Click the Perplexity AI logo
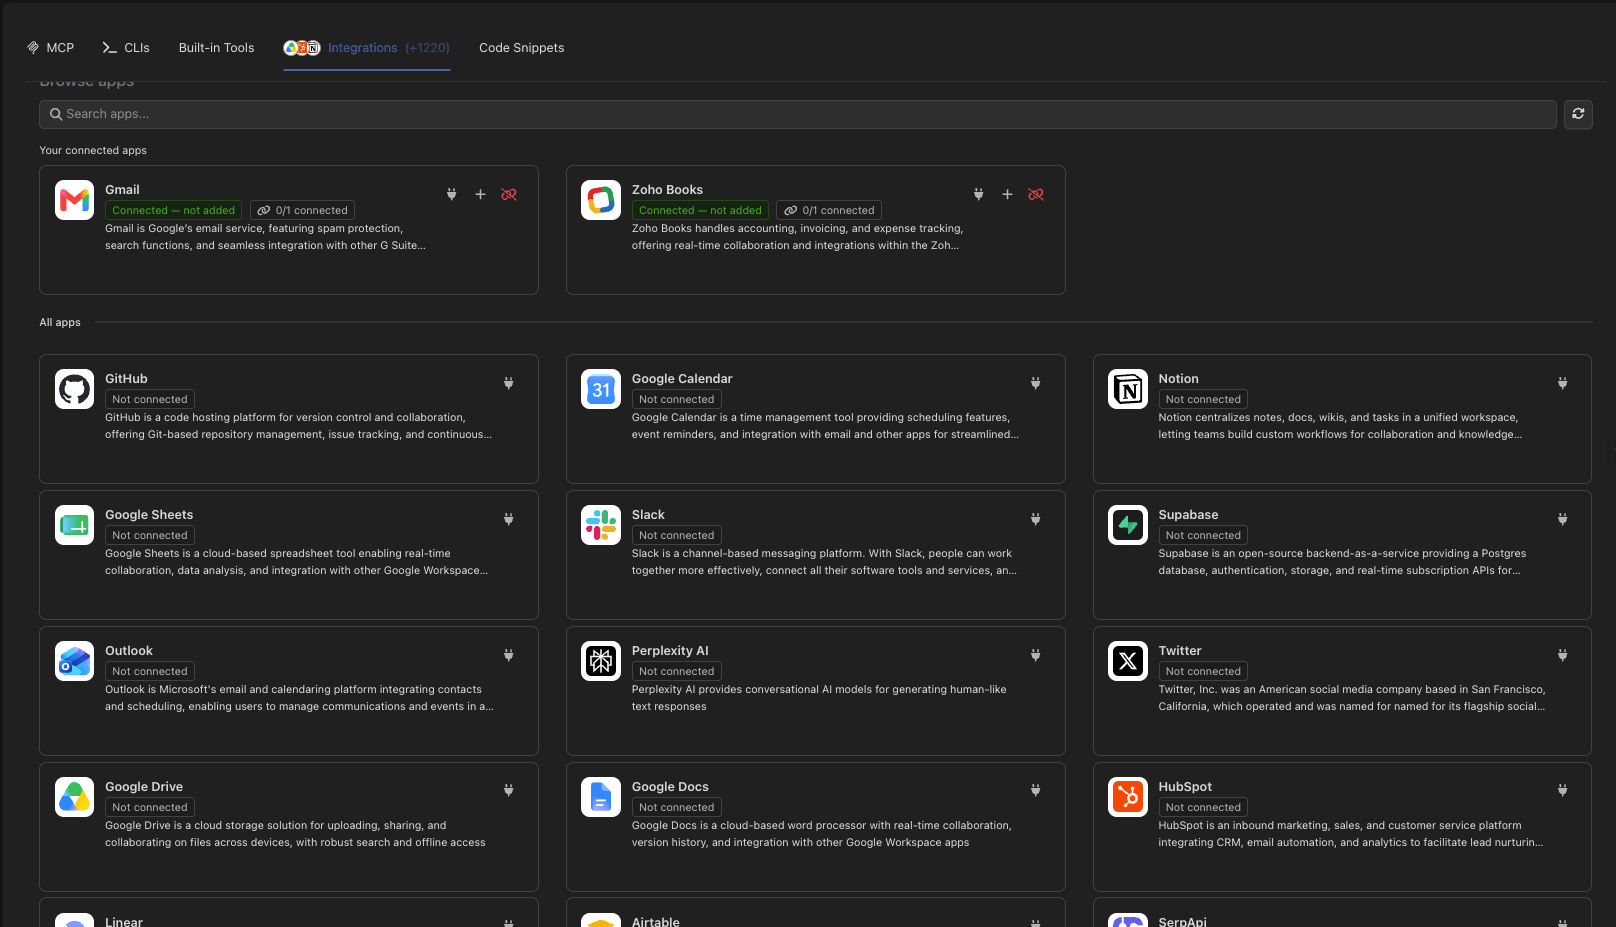The height and width of the screenshot is (927, 1616). pos(601,661)
